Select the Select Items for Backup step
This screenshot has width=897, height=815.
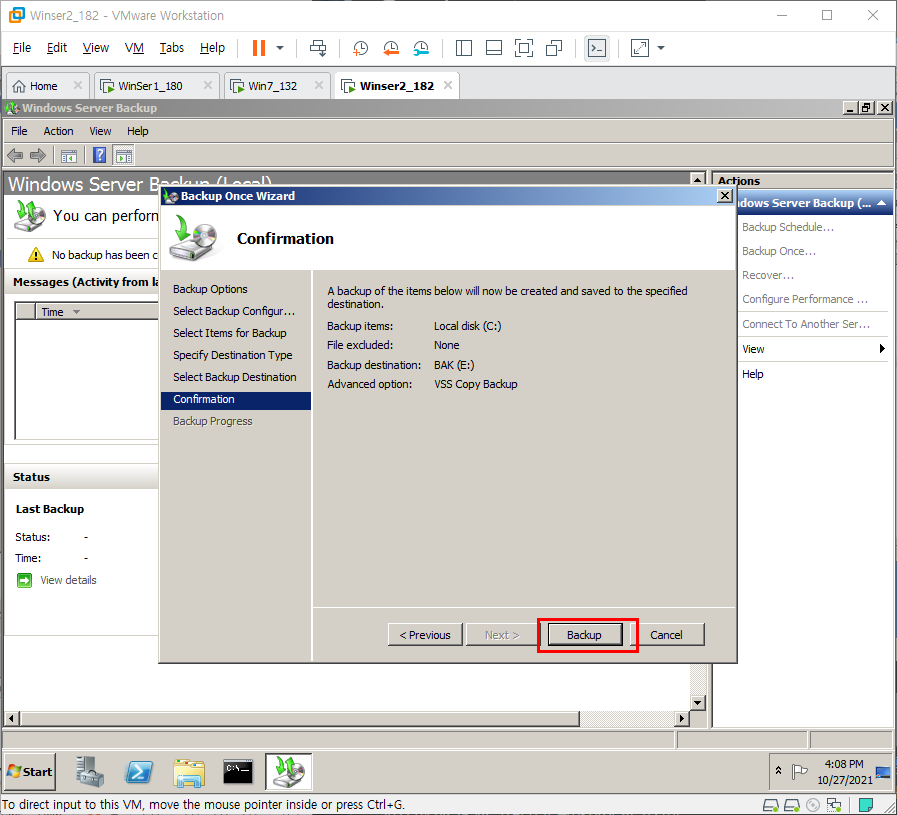pos(229,333)
